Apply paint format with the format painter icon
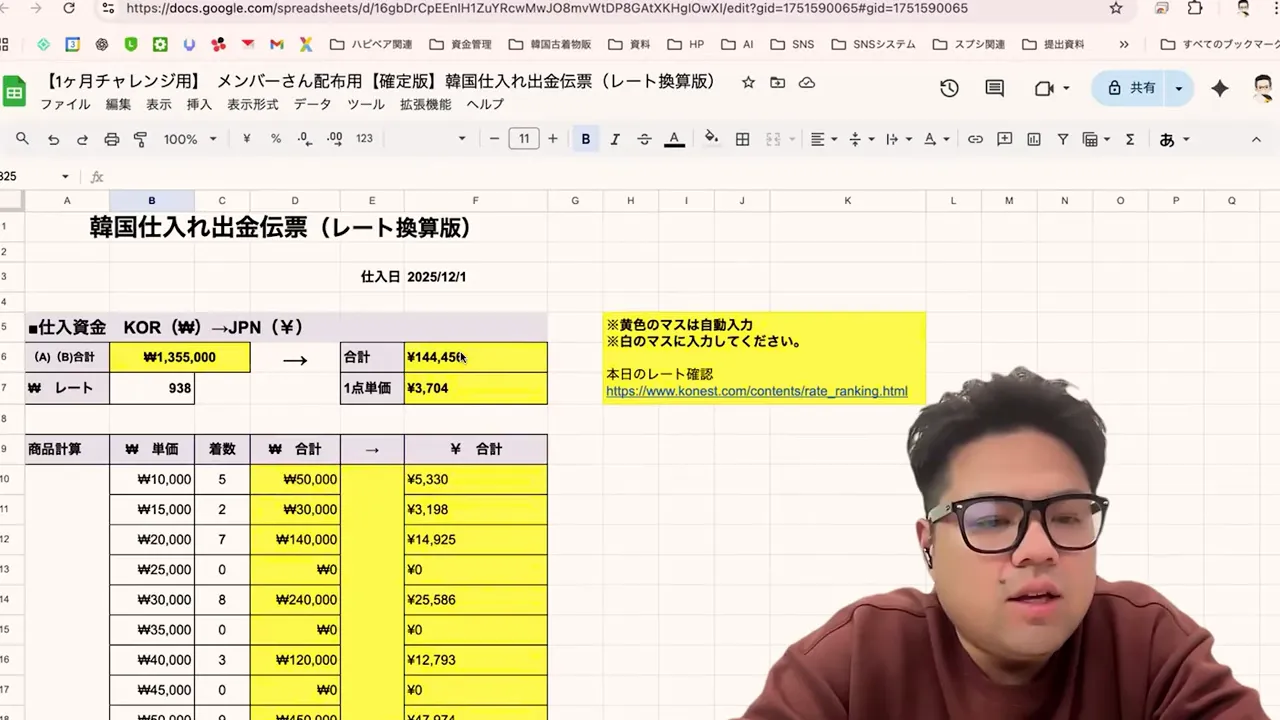The width and height of the screenshot is (1280, 720). pos(141,138)
